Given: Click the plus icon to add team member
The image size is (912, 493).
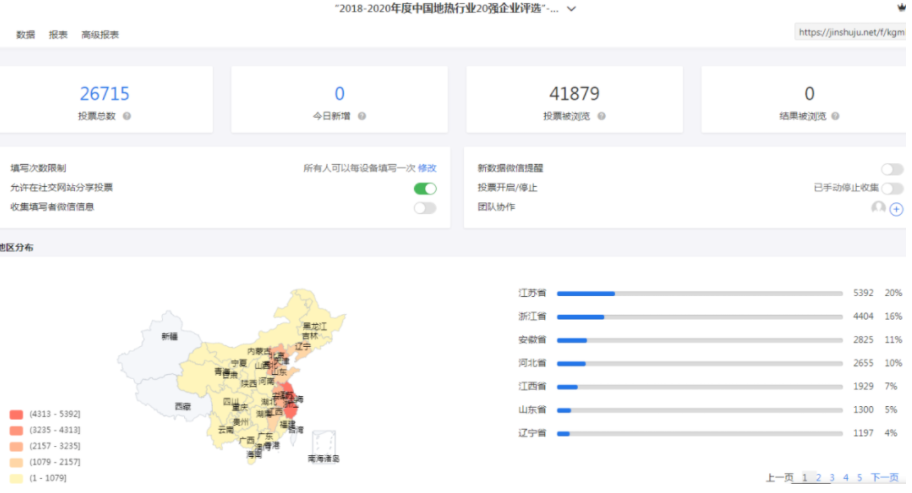Looking at the screenshot, I should pos(896,209).
